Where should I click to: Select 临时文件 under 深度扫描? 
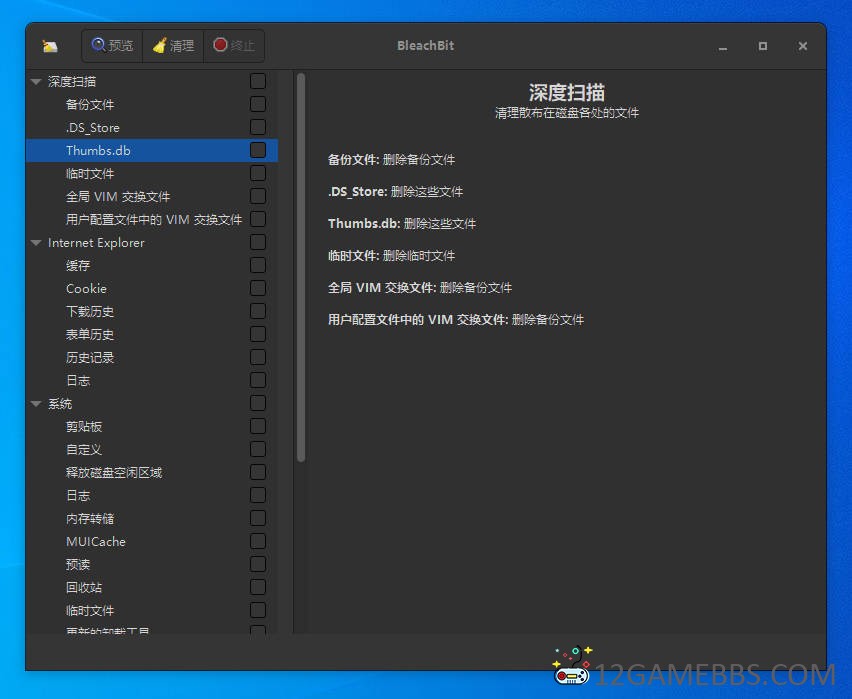point(152,173)
